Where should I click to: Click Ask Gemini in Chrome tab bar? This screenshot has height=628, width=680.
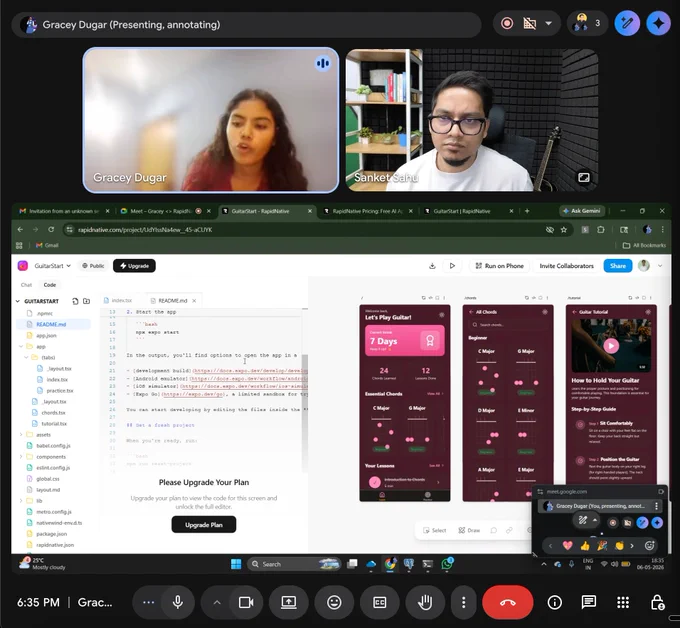[x=581, y=211]
